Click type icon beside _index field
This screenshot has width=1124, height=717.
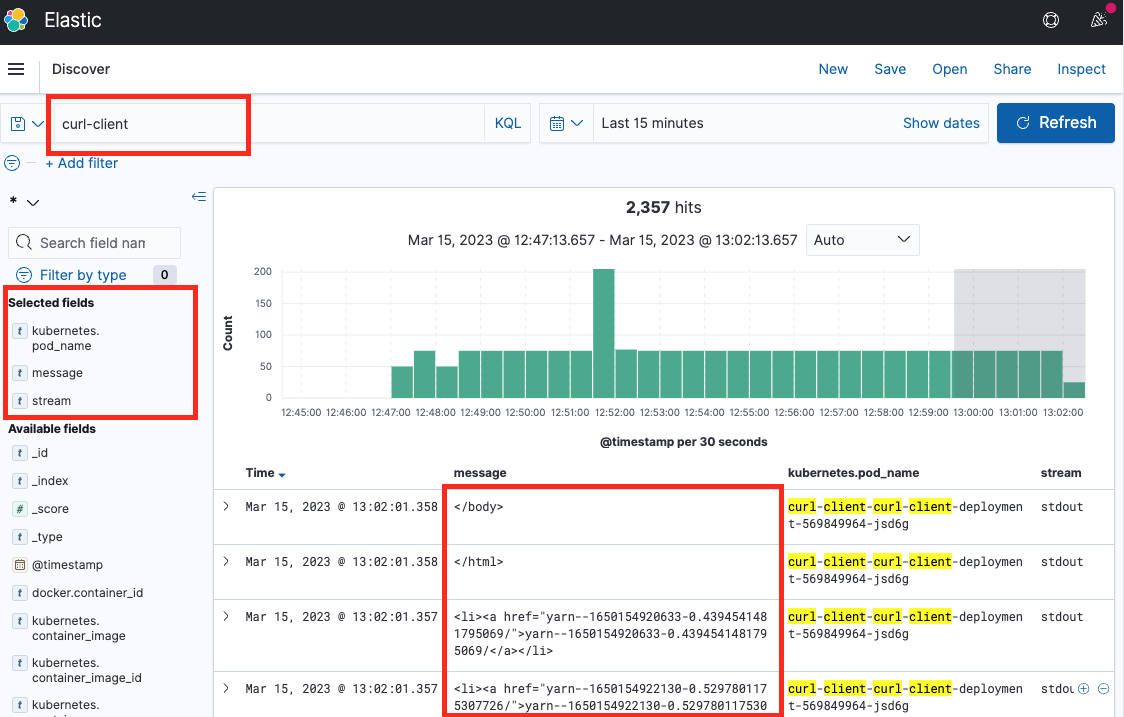(19, 481)
